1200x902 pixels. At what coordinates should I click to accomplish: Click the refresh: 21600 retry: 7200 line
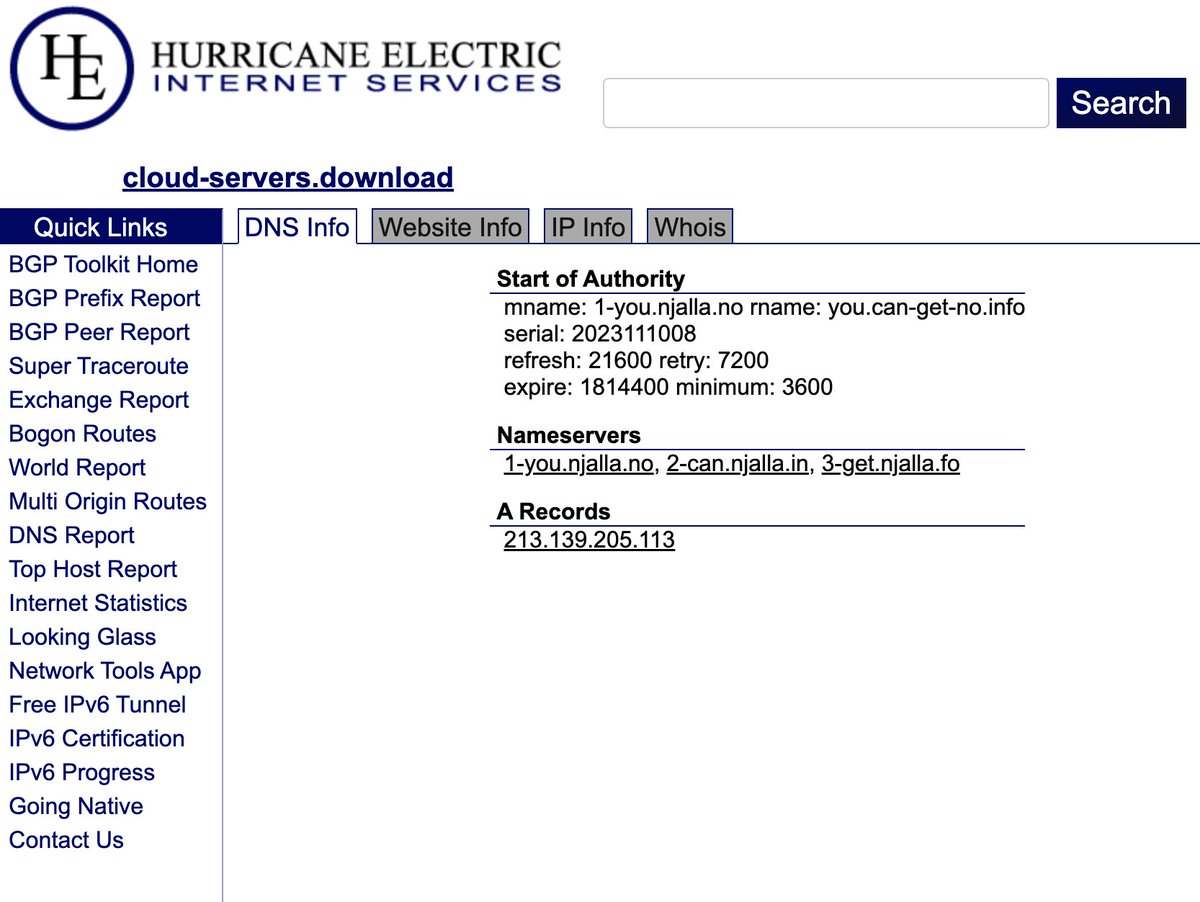click(x=636, y=360)
